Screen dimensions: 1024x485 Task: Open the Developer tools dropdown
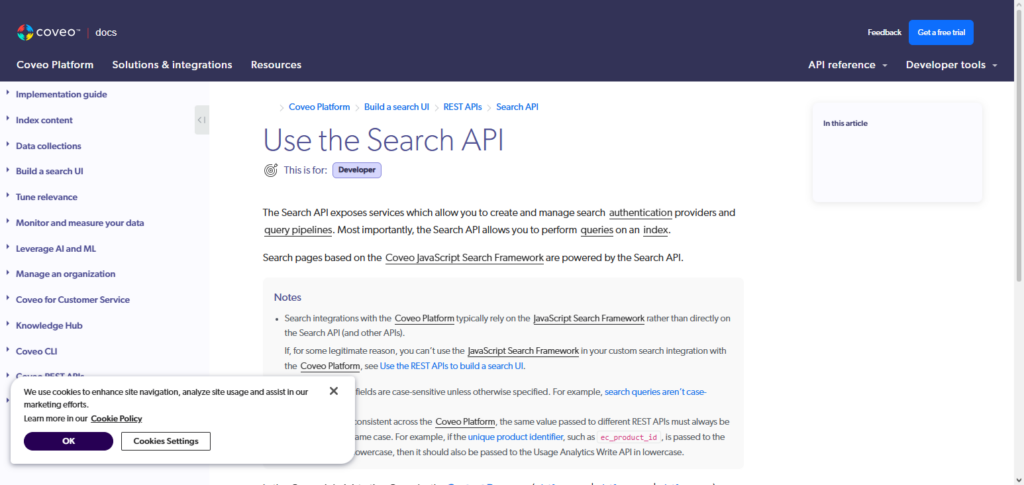coord(952,65)
